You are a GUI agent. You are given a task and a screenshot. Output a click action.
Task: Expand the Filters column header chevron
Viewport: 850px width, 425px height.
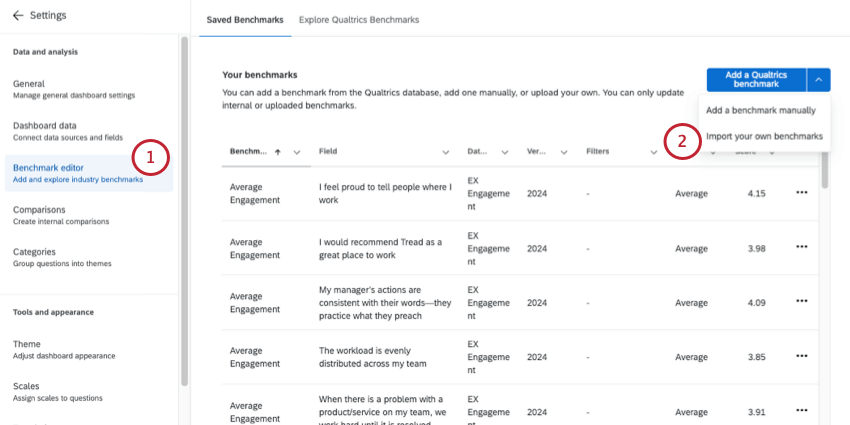(653, 152)
